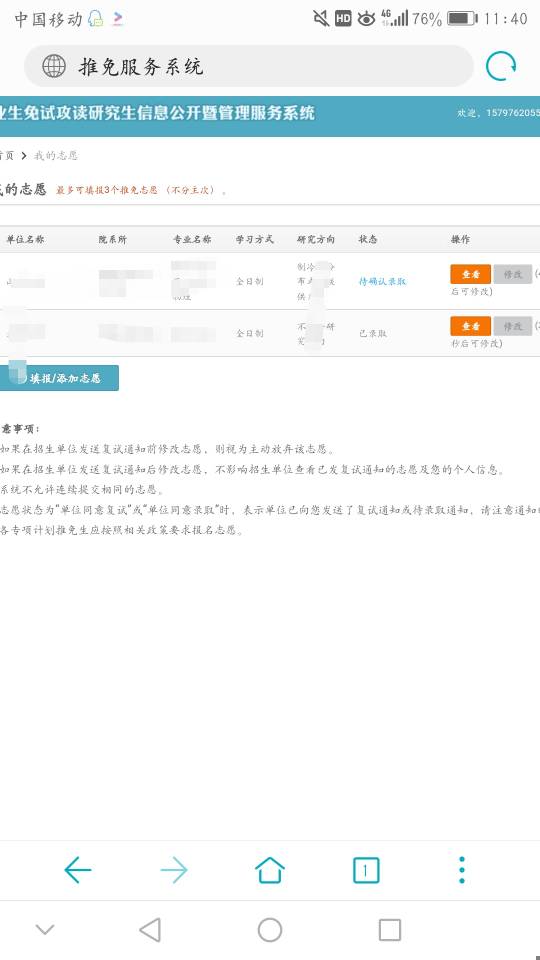The image size is (540, 960).
Task: Tap the browser forward arrow
Action: (174, 869)
